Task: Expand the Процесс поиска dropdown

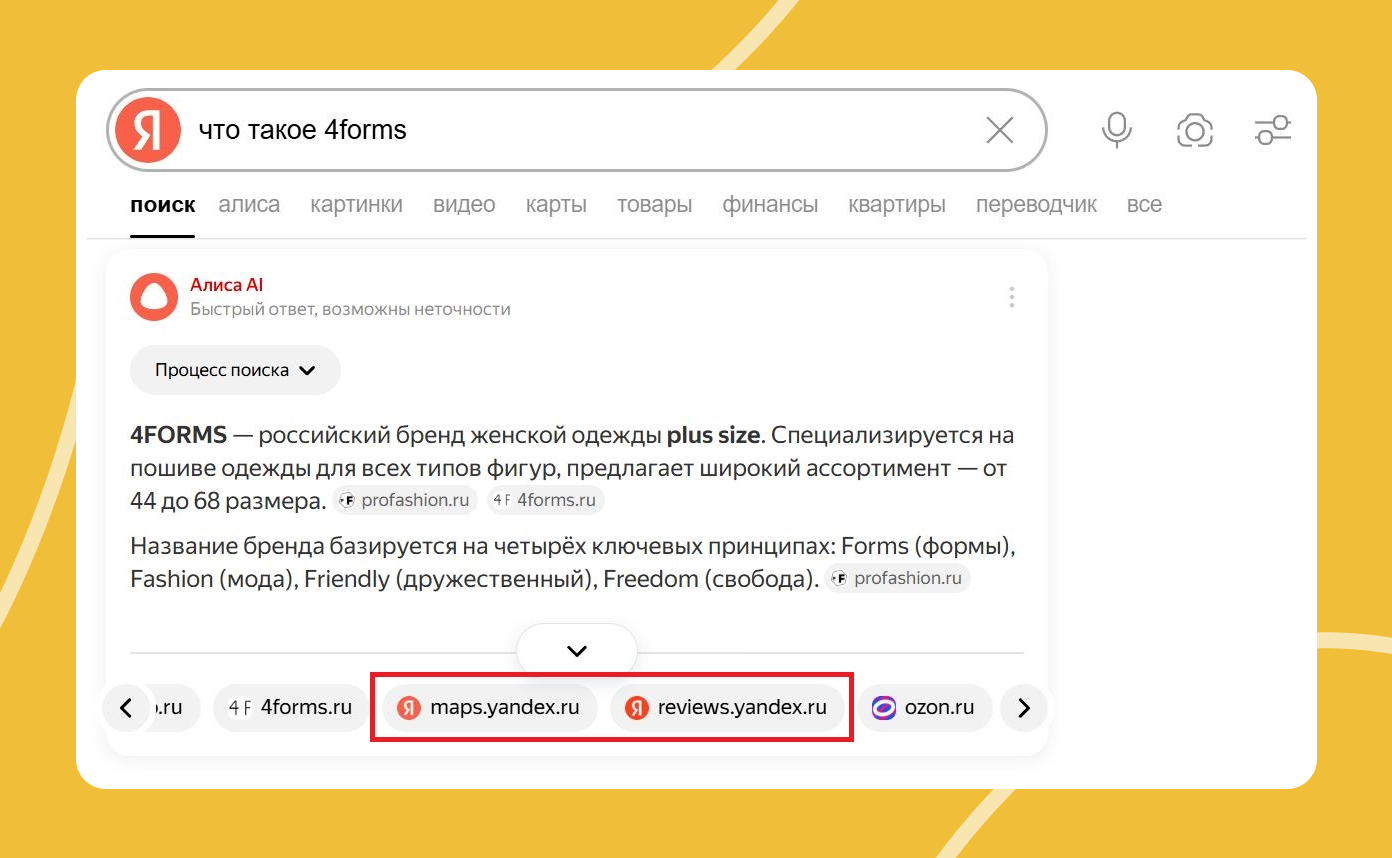Action: click(234, 369)
